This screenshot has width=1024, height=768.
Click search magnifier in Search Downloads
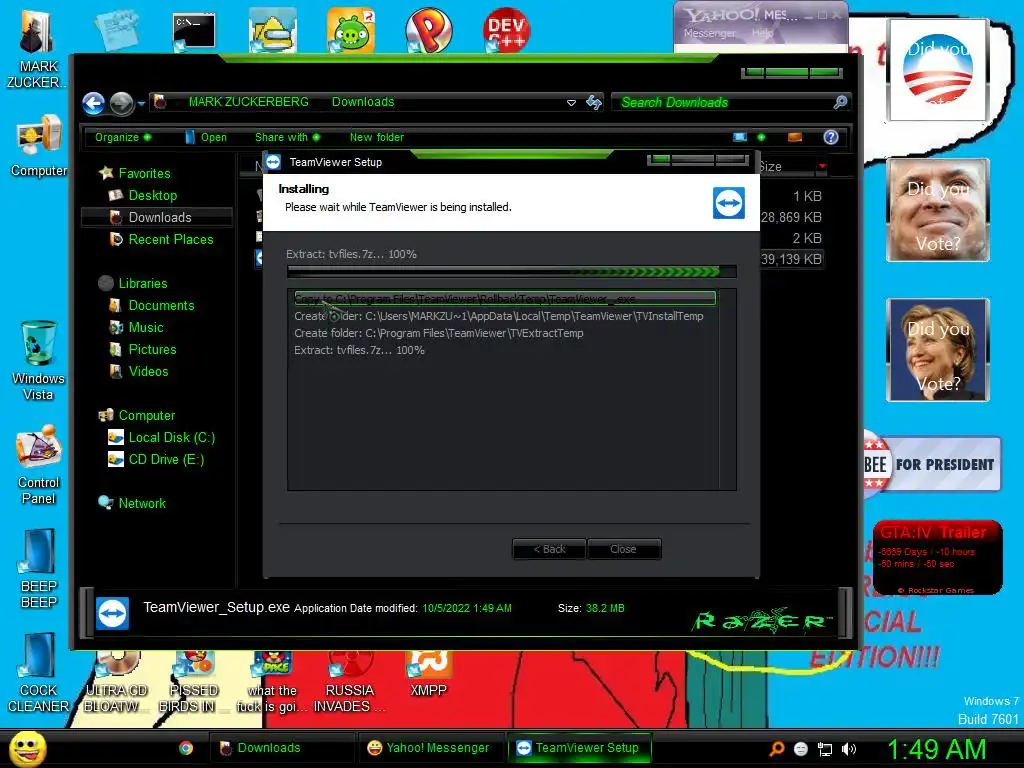coord(840,102)
